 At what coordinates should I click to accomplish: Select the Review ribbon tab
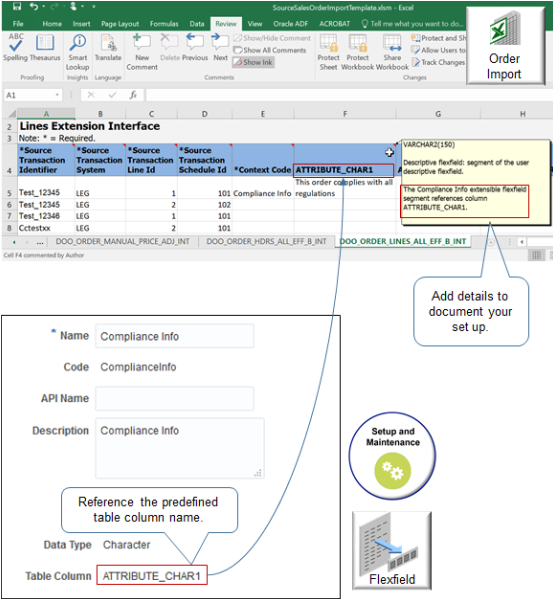(x=226, y=24)
